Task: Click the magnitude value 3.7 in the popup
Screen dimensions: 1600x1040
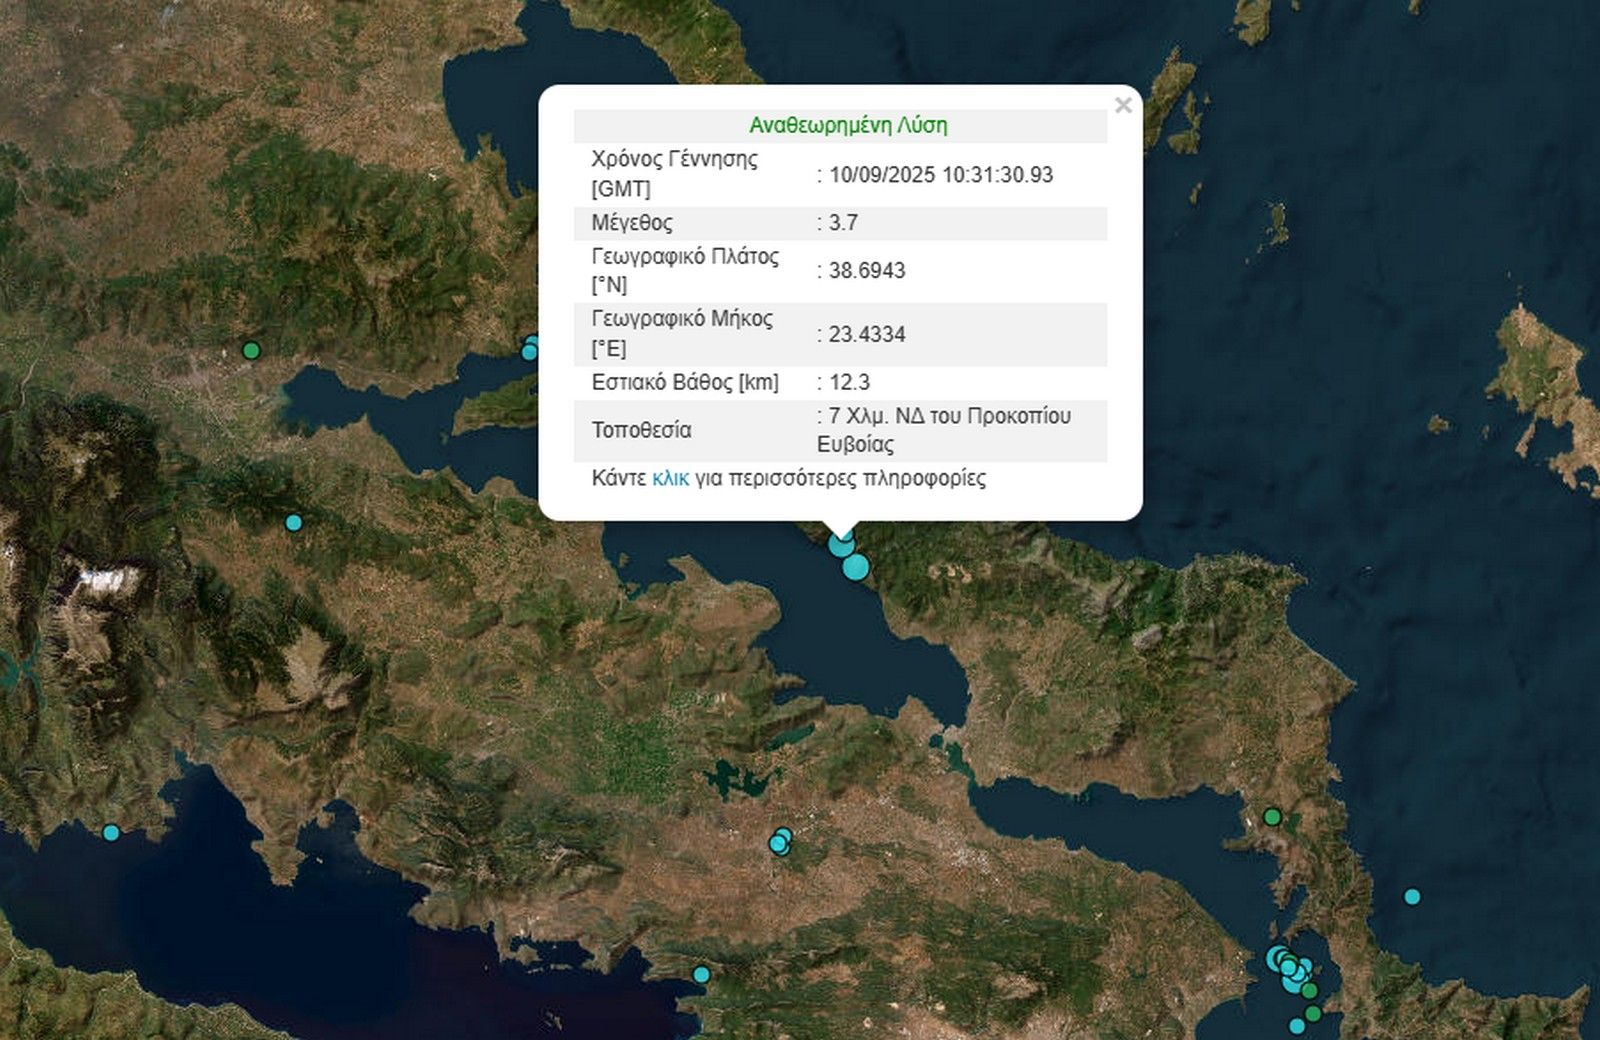Action: (843, 222)
